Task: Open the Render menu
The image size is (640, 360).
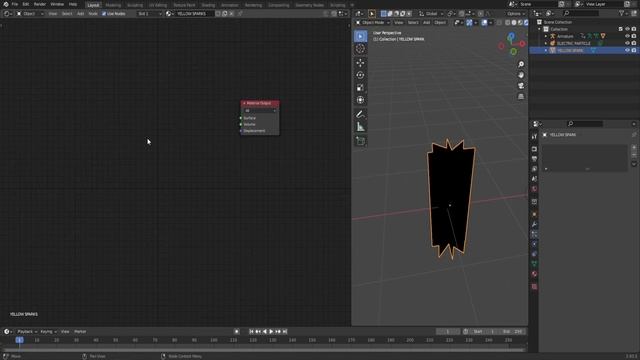Action: tap(40, 4)
